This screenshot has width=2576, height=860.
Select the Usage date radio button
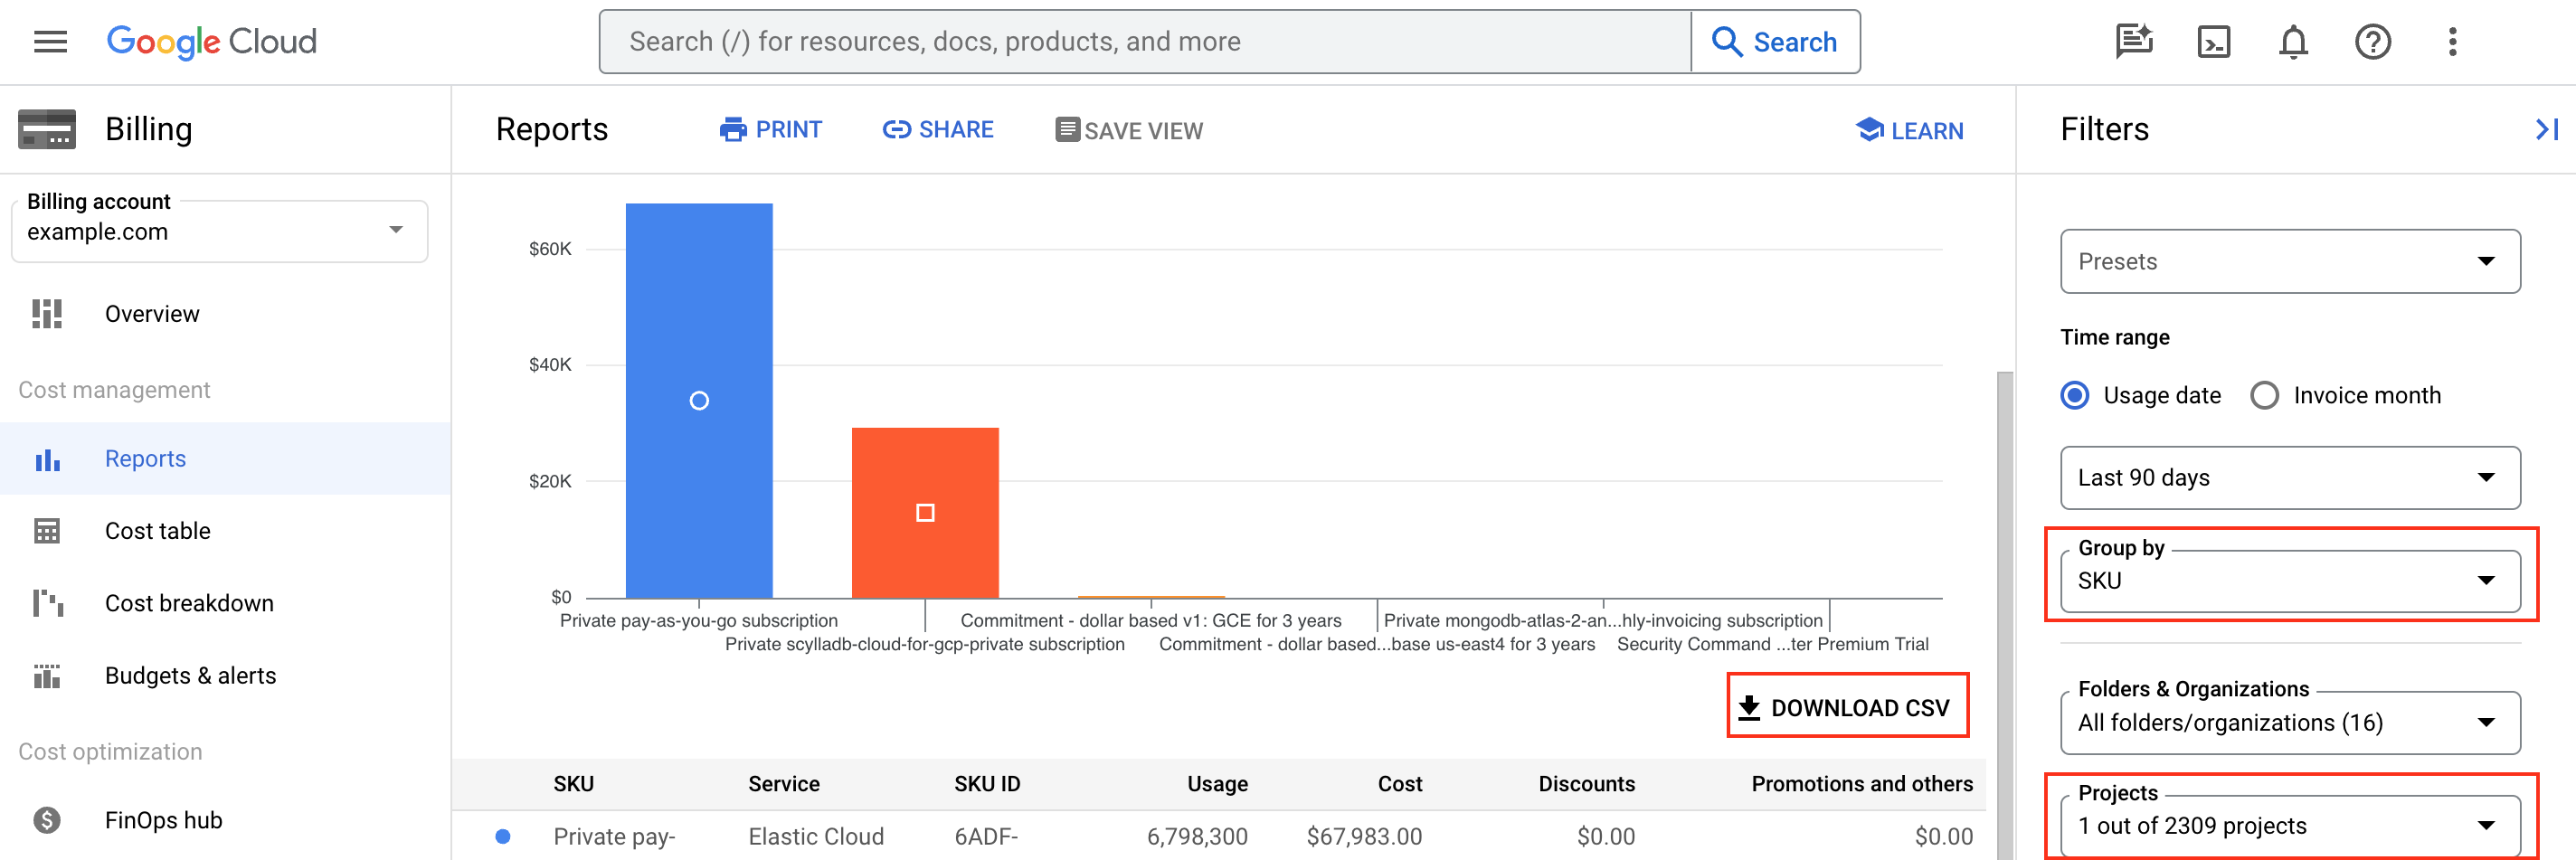(x=2075, y=395)
